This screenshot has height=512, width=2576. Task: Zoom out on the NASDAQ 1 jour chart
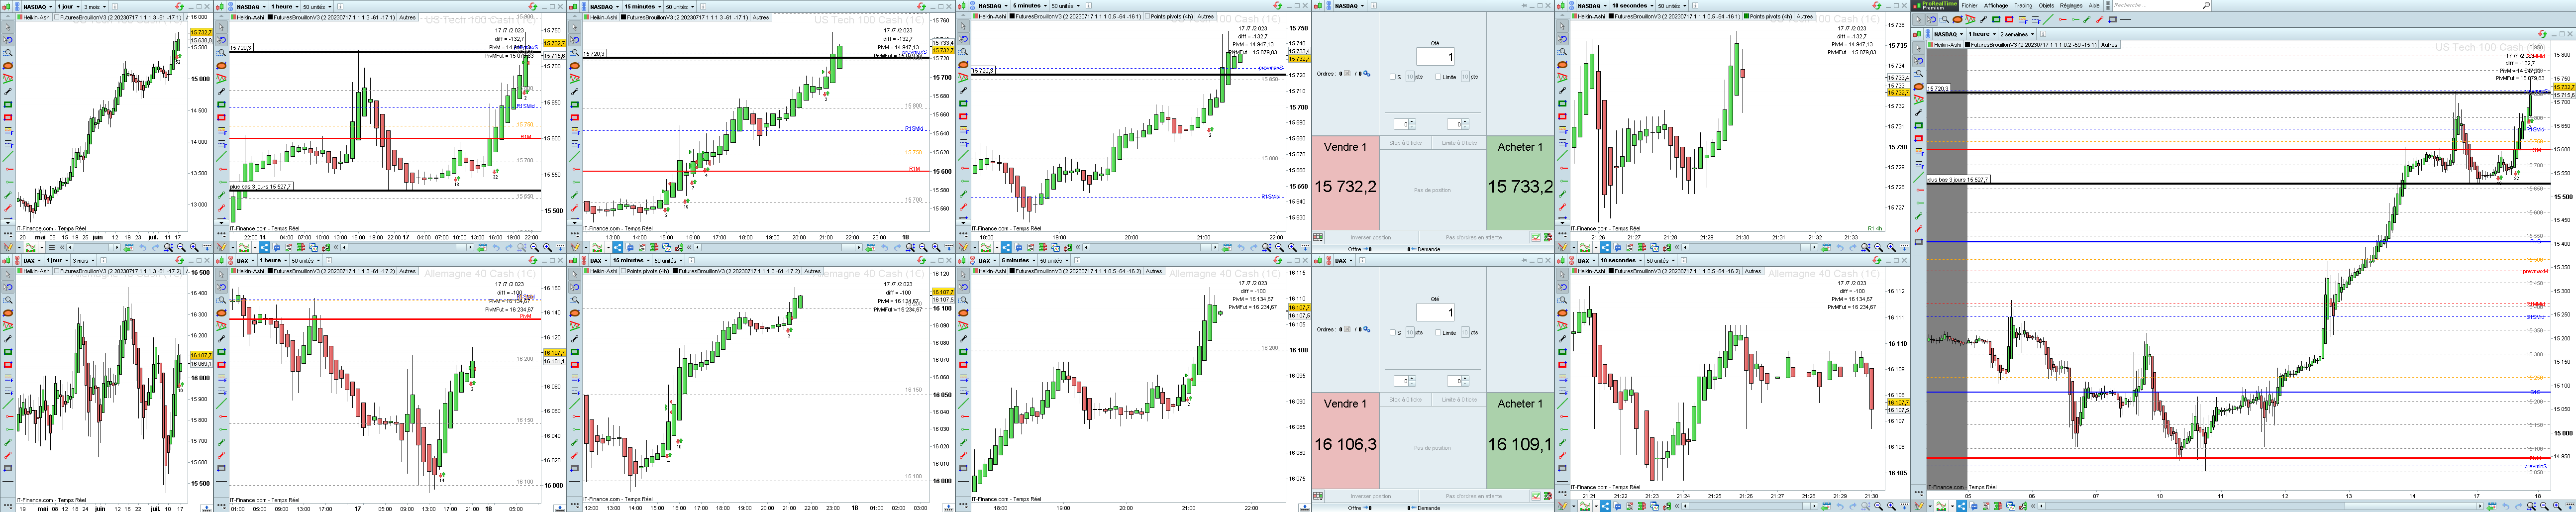181,248
